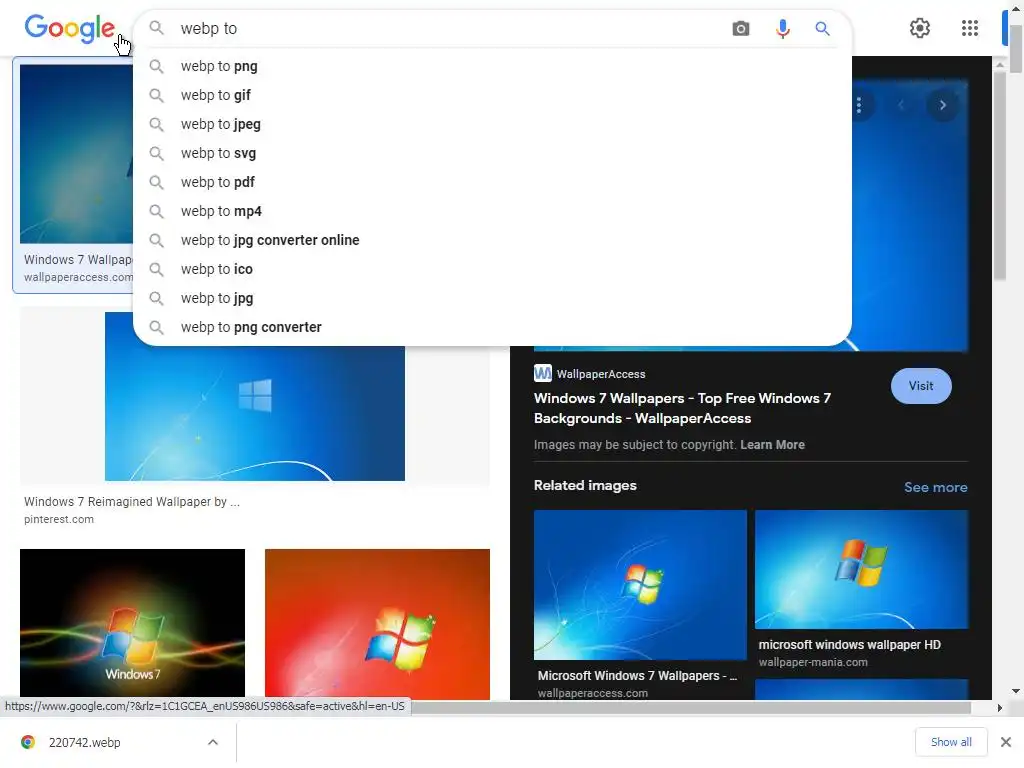Screen dimensions: 1024x768
Task: Visit the WallpaperAccess page
Action: pos(921,386)
